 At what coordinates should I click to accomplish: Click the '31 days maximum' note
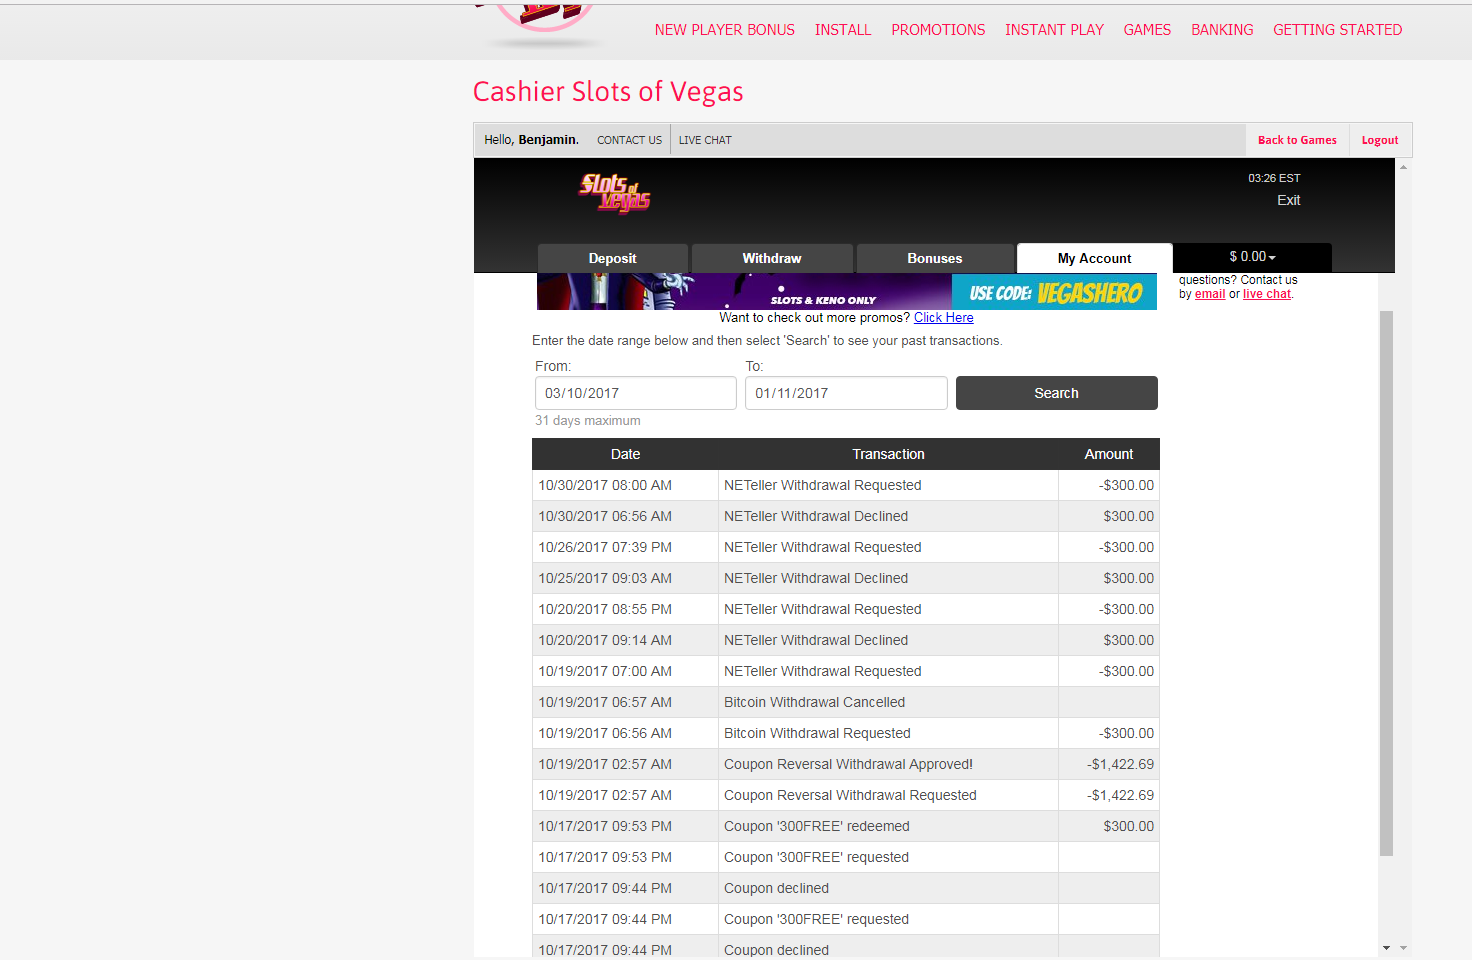588,421
